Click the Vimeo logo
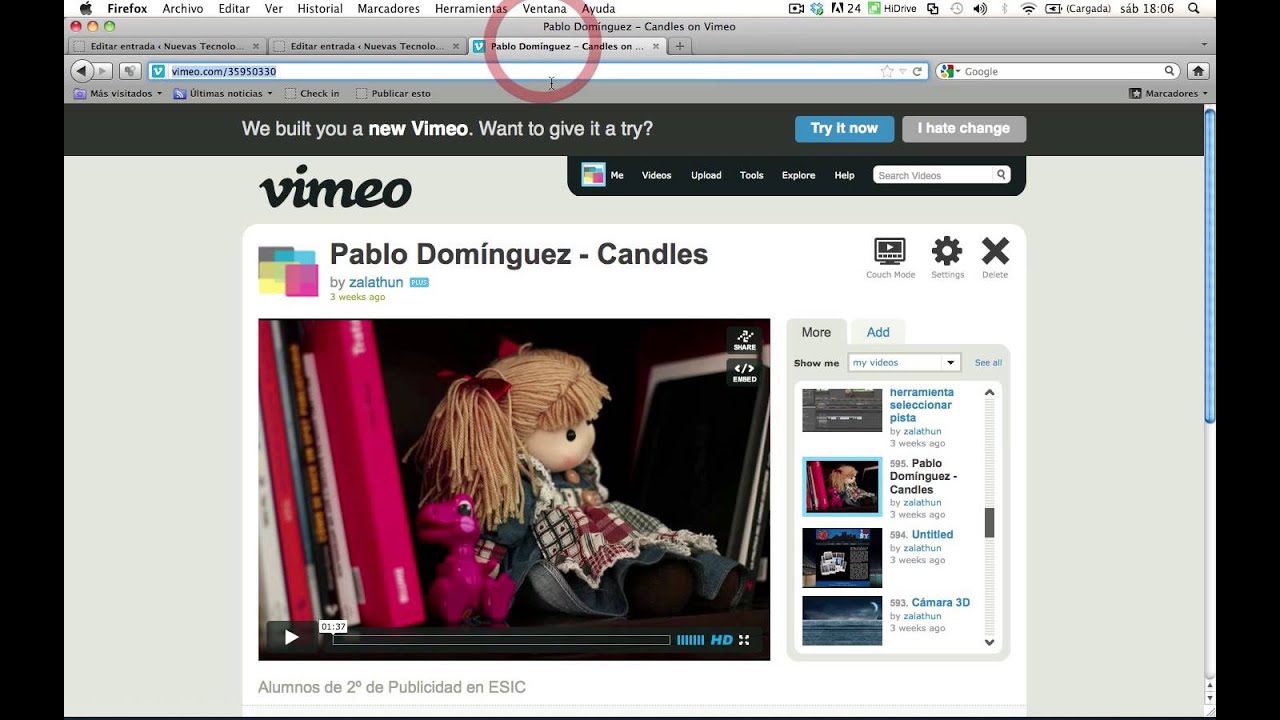The image size is (1280, 720). click(x=336, y=187)
